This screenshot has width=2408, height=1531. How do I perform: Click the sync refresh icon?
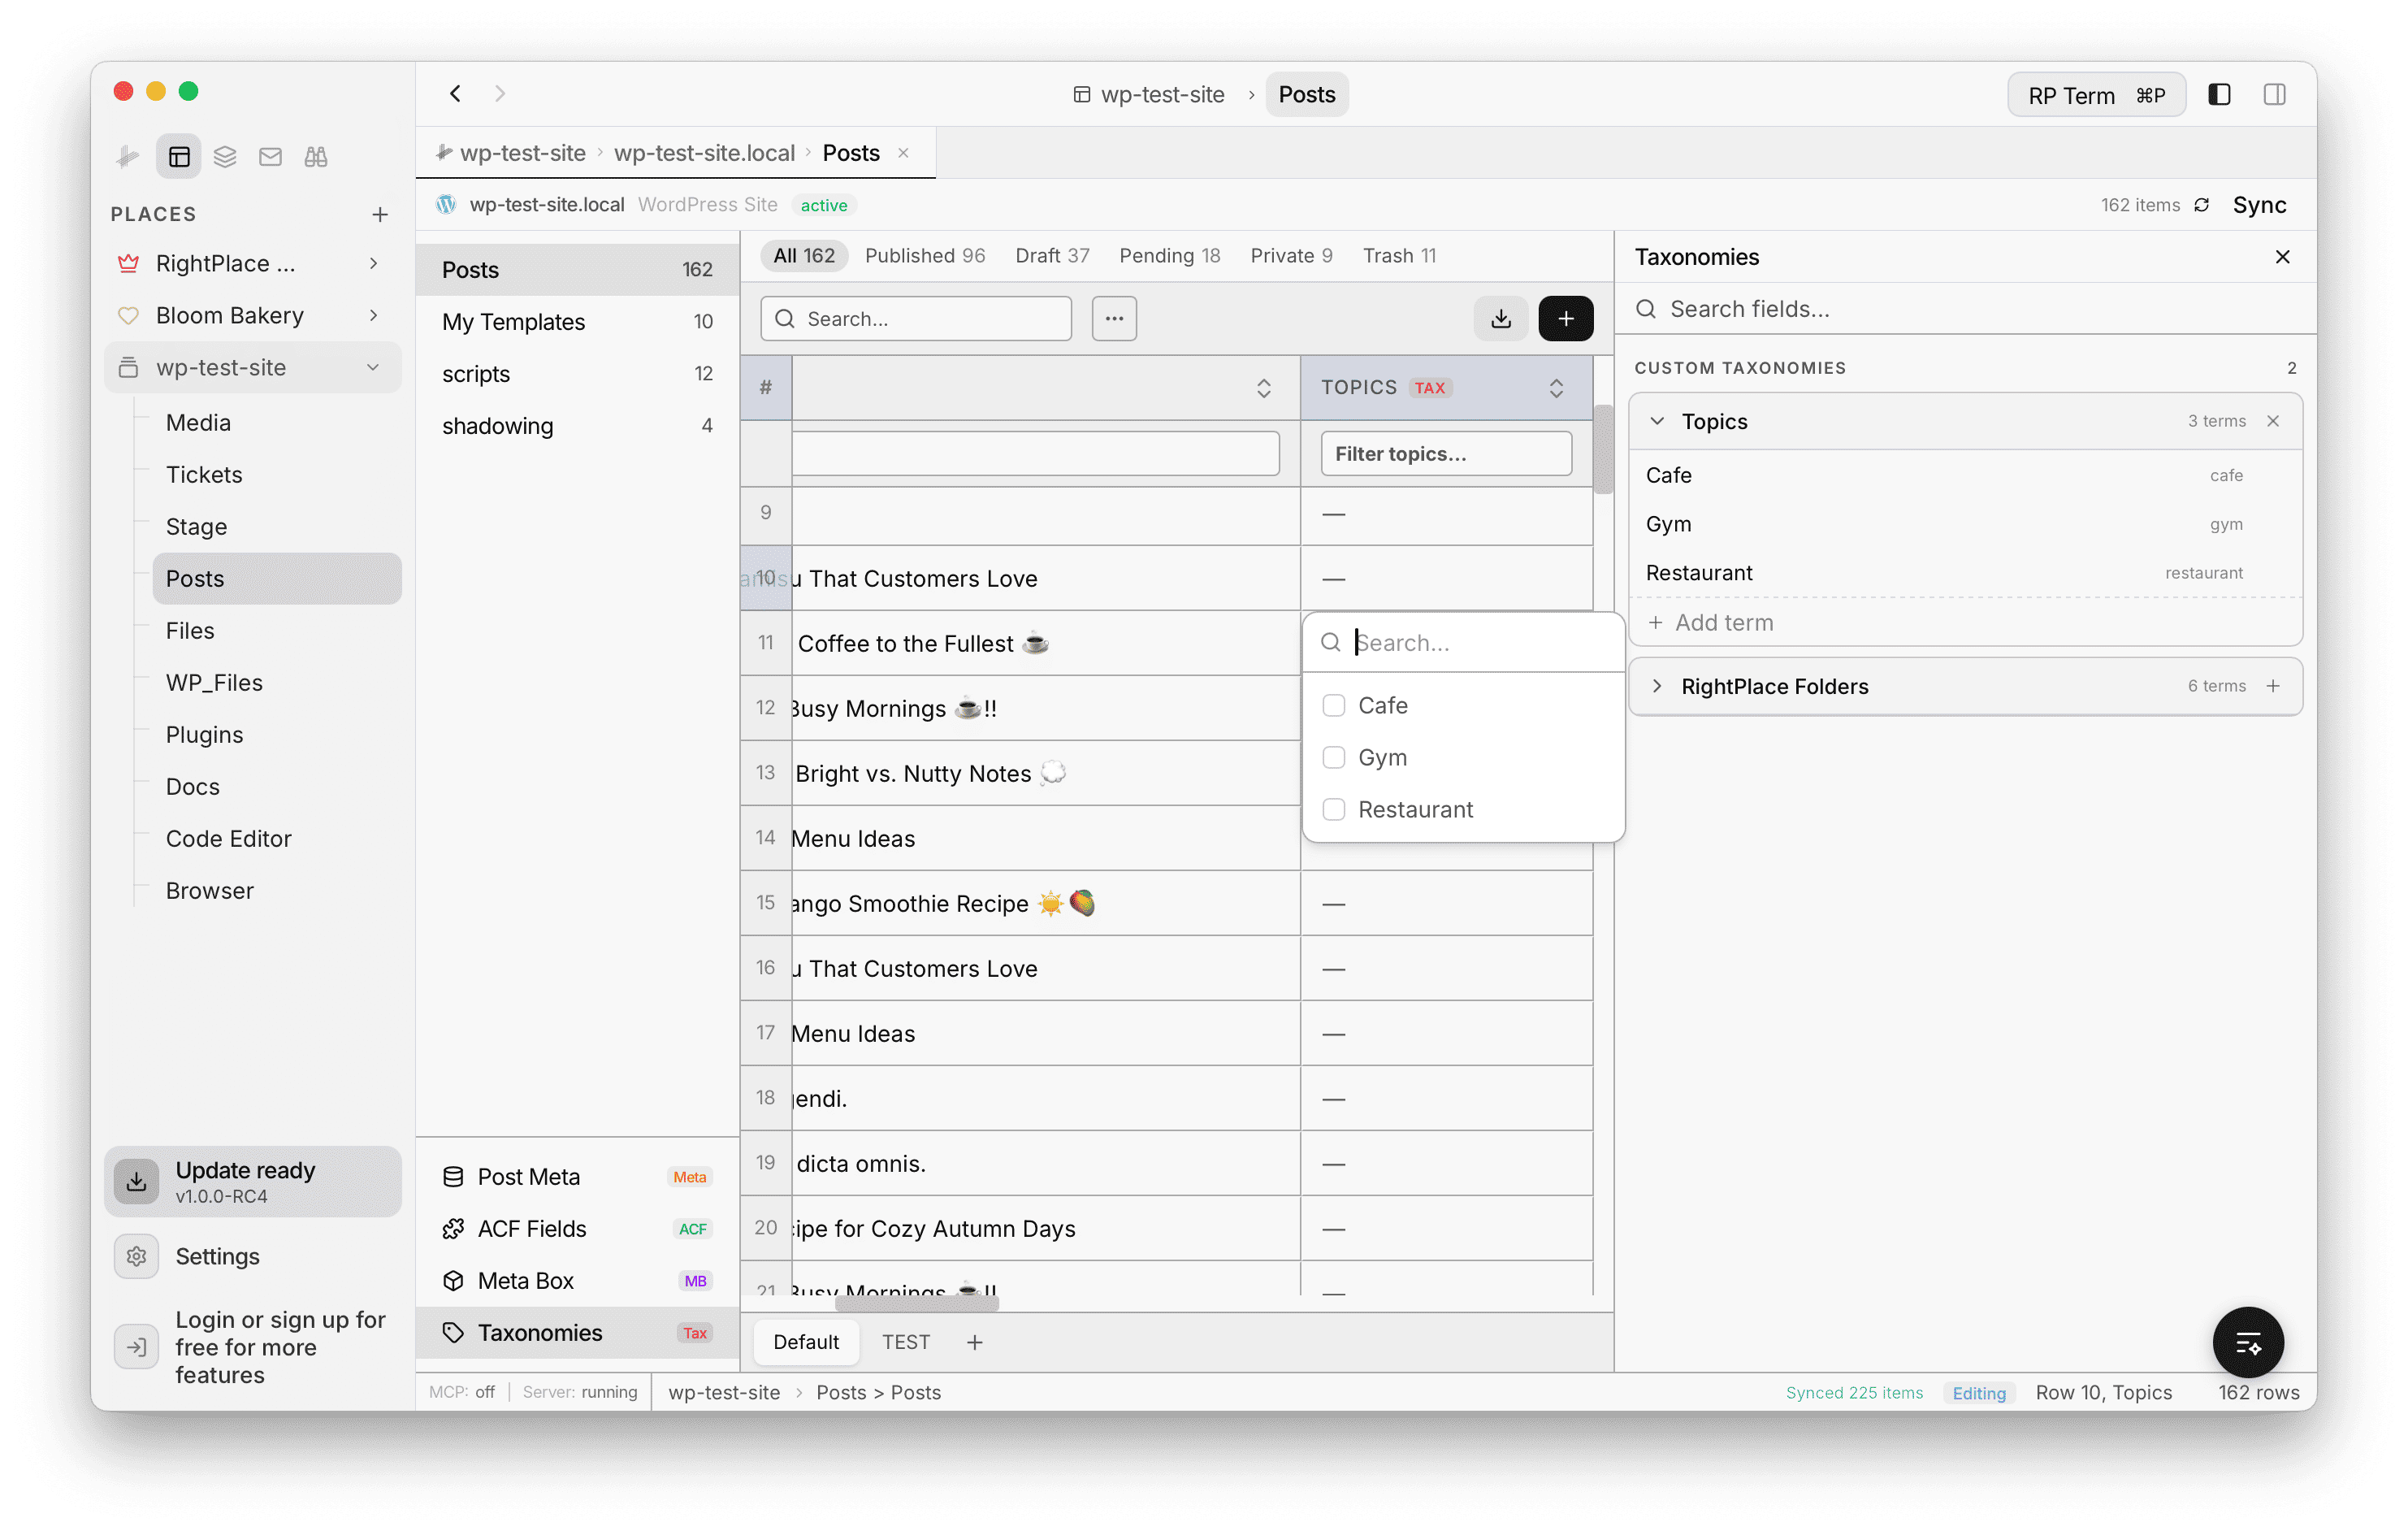(2201, 205)
